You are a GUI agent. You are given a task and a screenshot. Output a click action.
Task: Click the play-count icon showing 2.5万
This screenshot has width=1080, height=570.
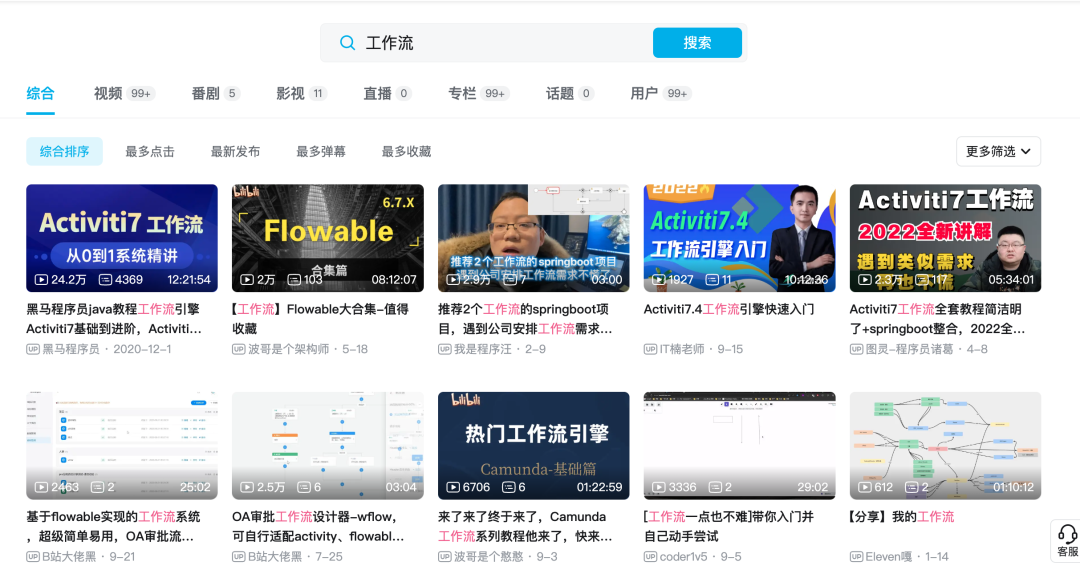(247, 487)
